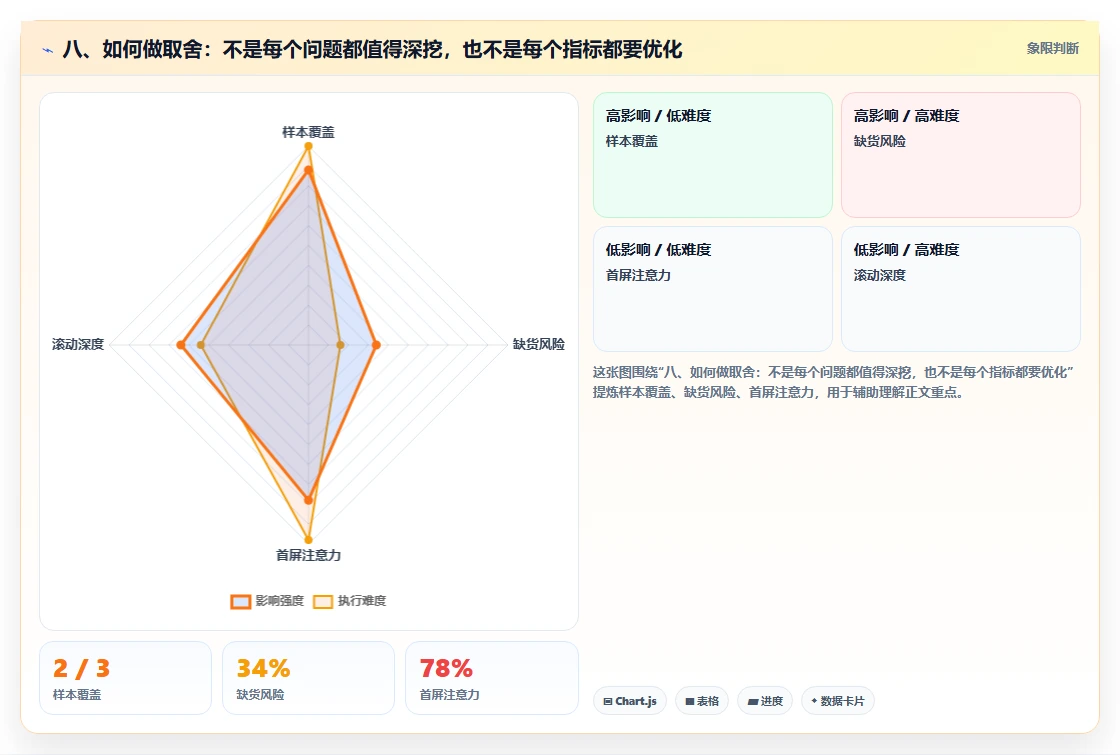Click the orange 影响强度 point on 缺货风险 axis

click(x=376, y=345)
